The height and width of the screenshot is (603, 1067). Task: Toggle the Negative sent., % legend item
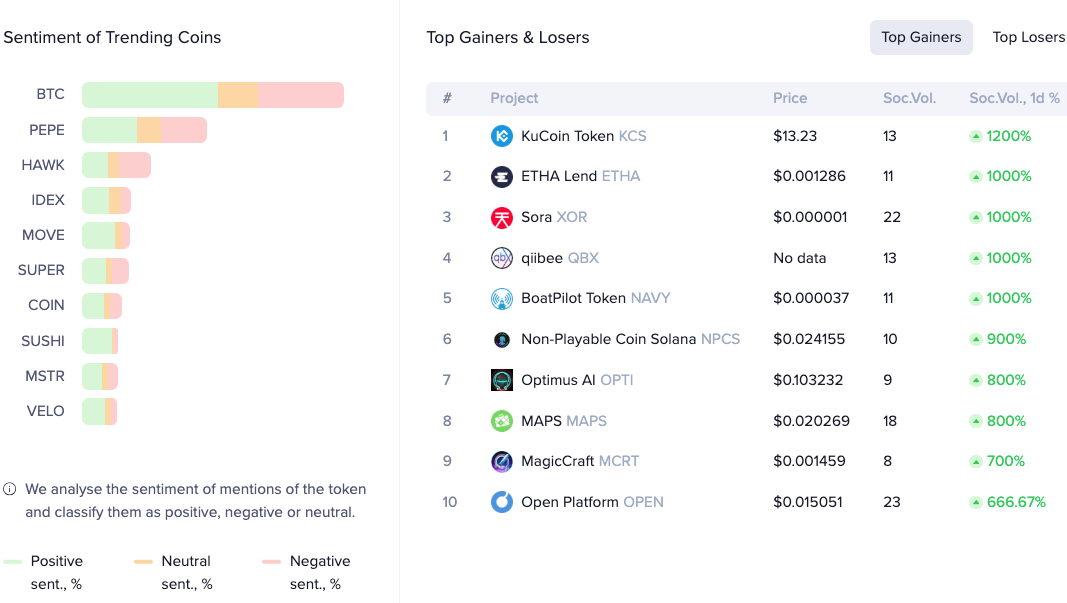point(306,572)
